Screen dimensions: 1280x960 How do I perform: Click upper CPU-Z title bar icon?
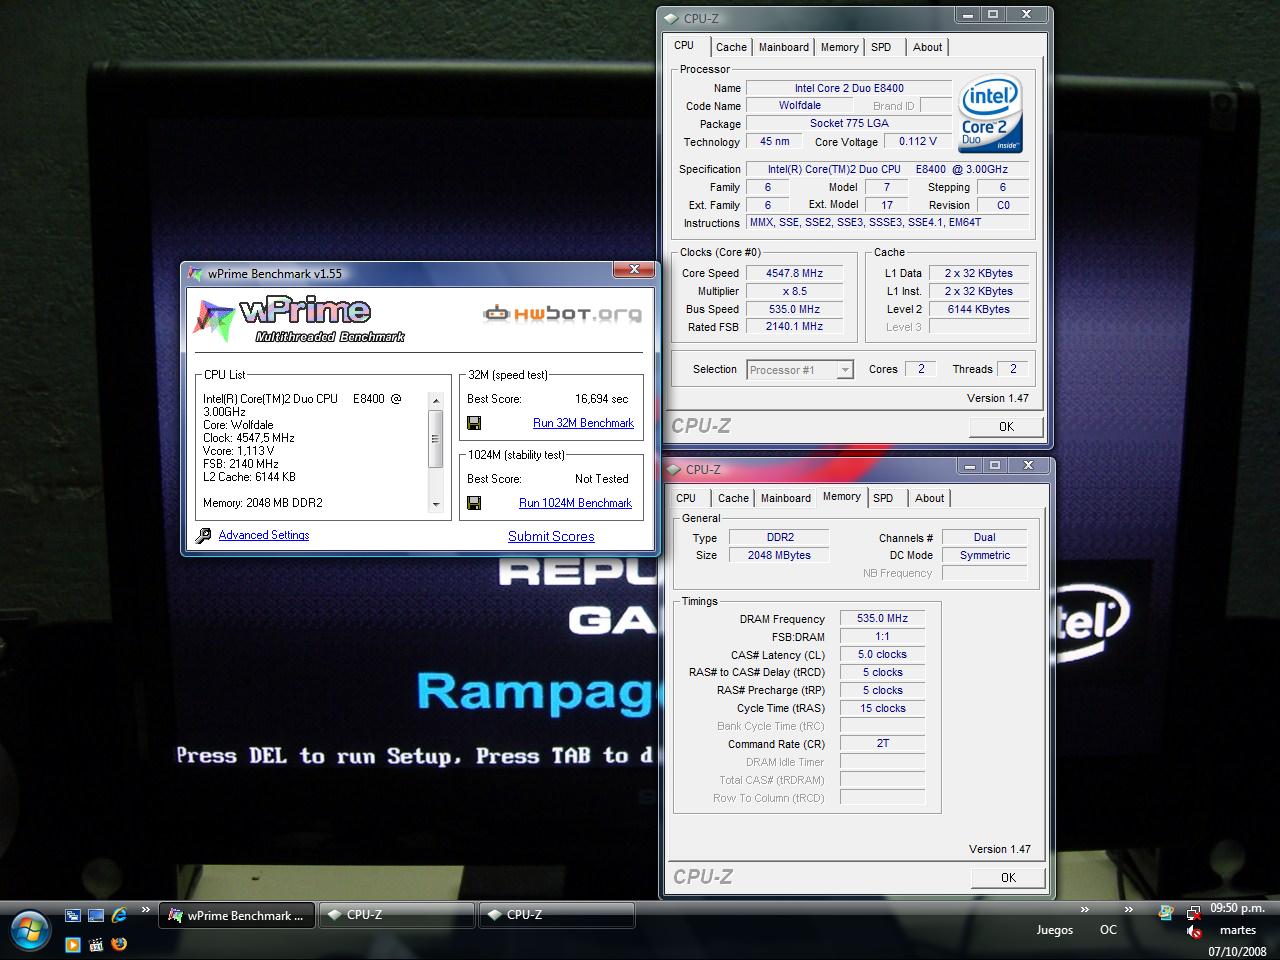click(671, 18)
